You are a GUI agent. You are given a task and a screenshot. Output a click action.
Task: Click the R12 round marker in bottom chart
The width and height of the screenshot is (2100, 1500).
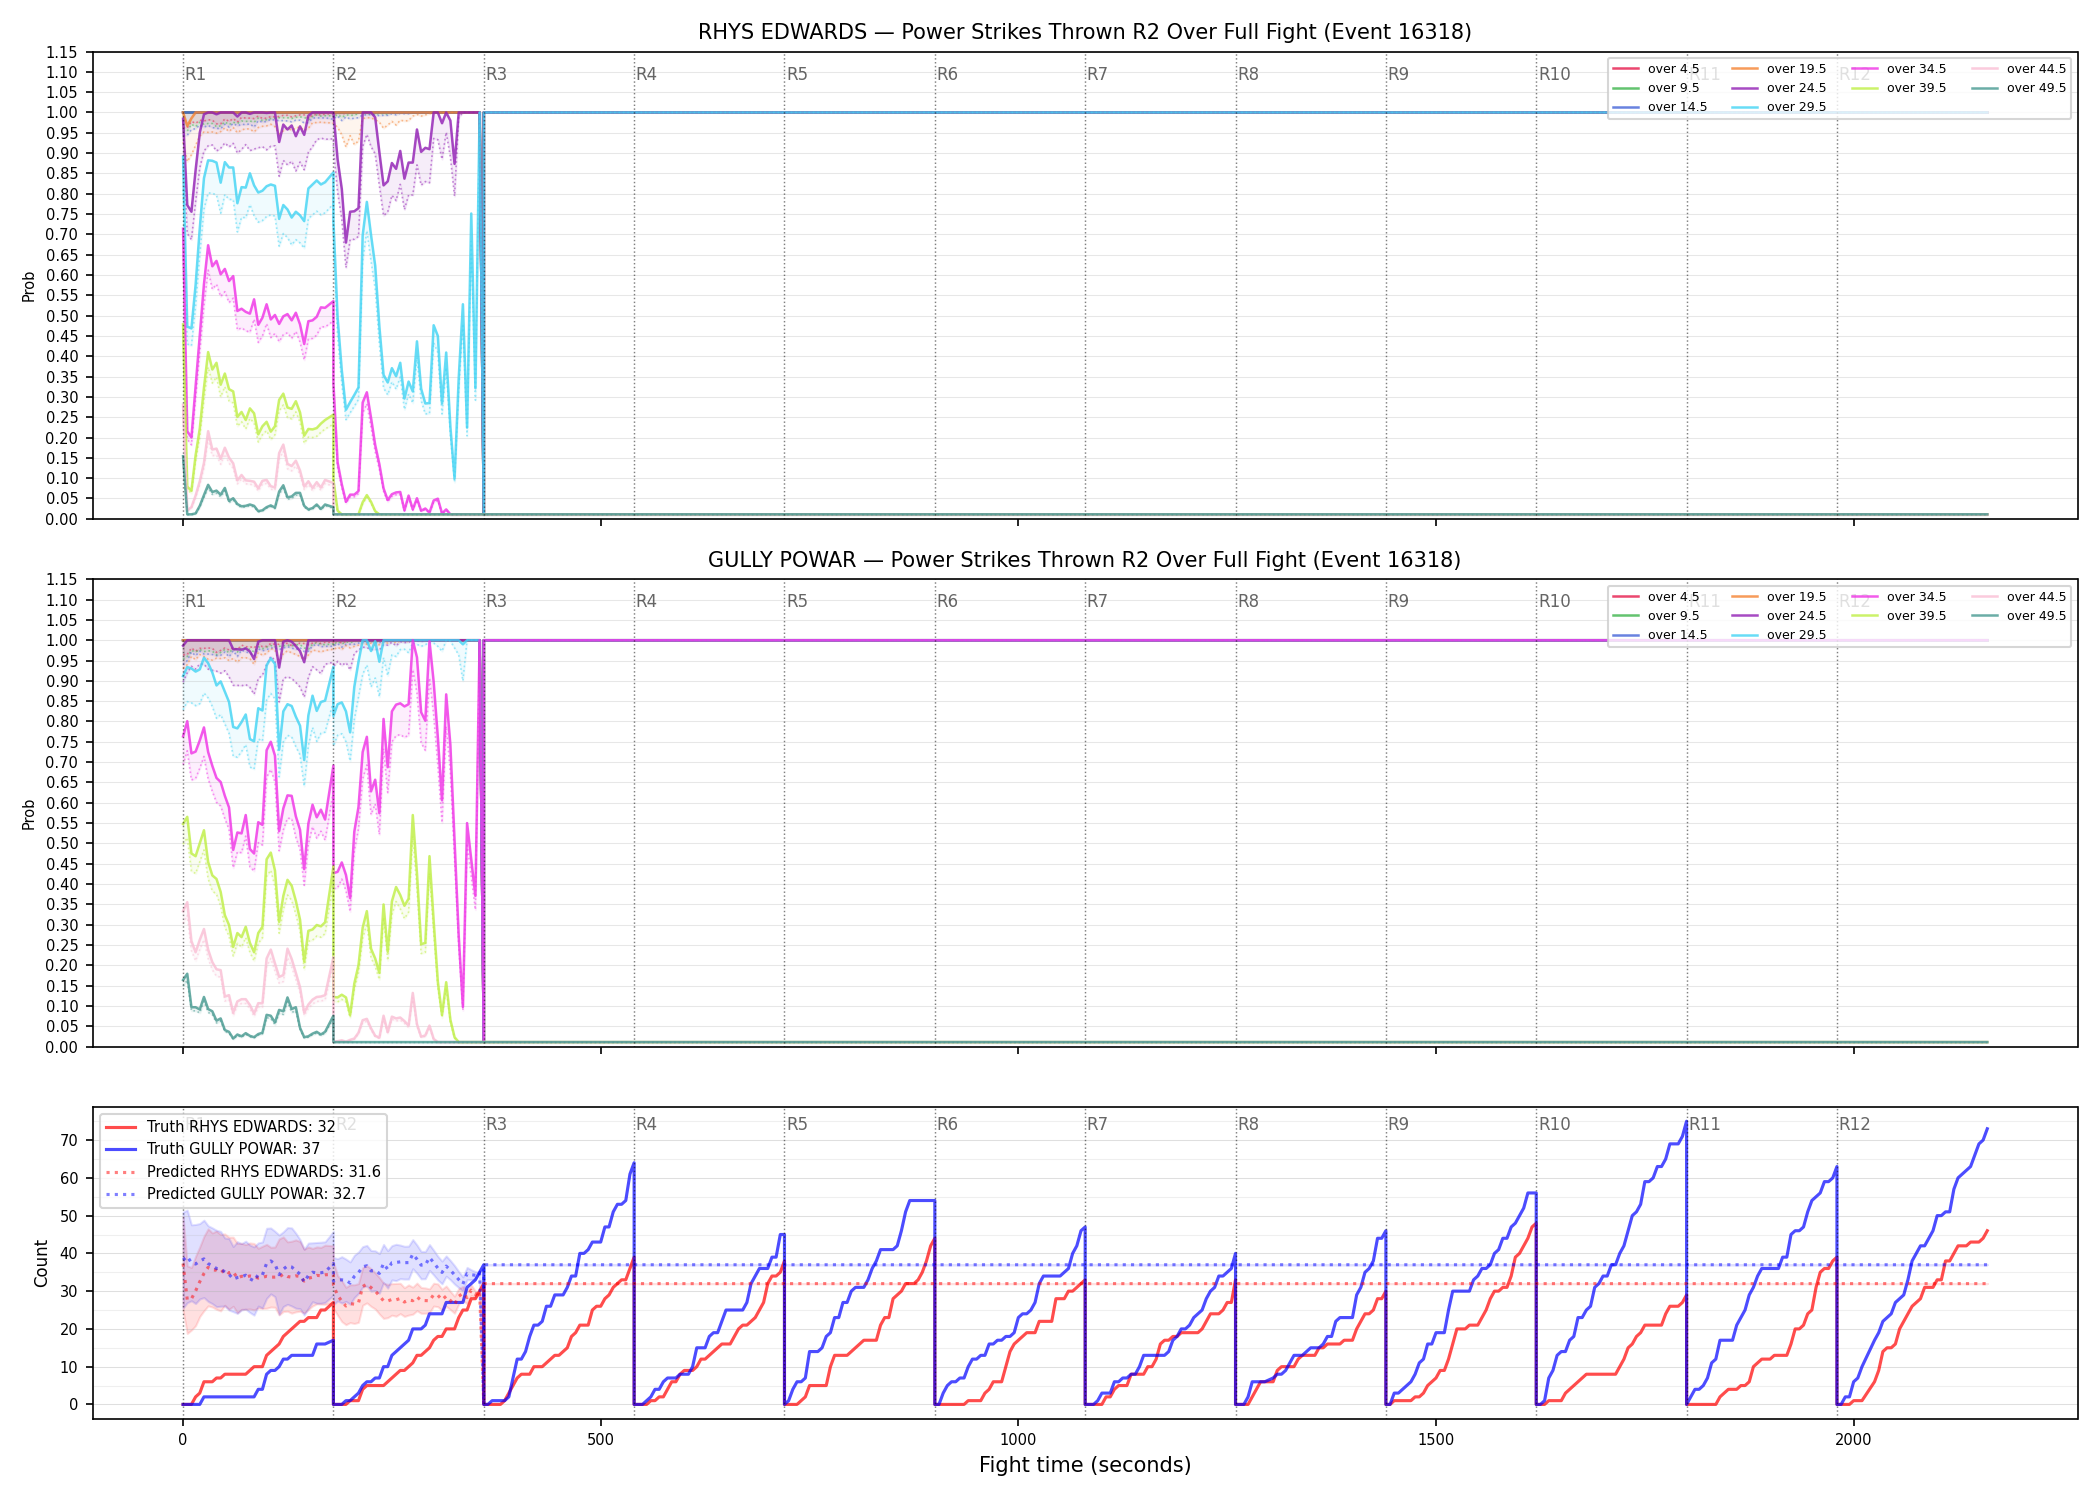[1854, 1124]
